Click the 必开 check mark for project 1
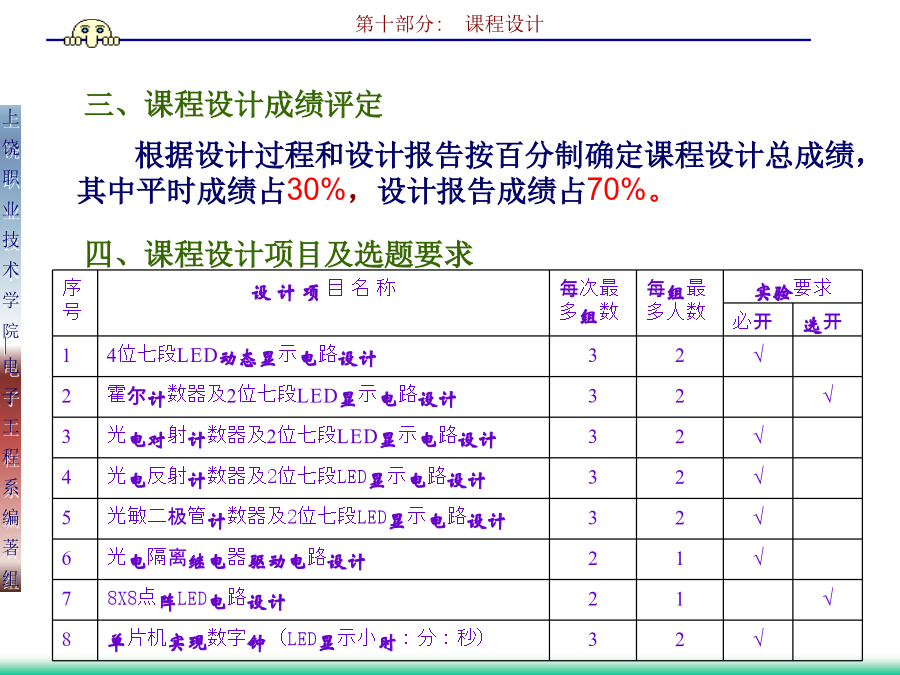 click(x=758, y=355)
